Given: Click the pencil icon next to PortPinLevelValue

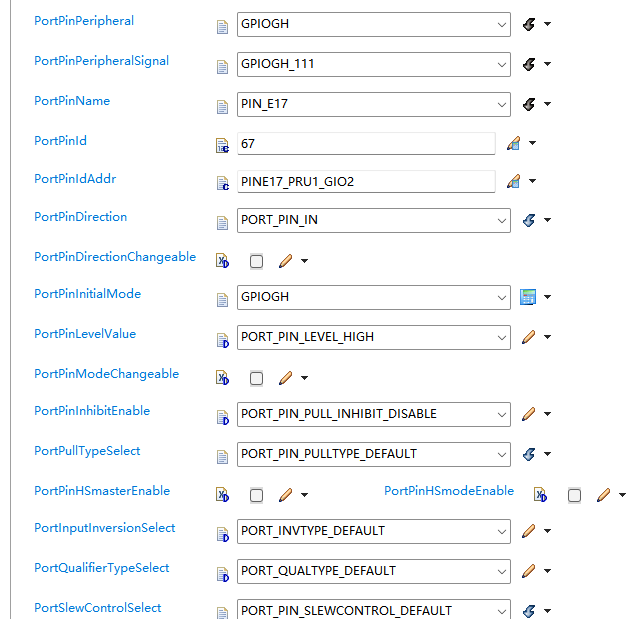Looking at the screenshot, I should [529, 337].
